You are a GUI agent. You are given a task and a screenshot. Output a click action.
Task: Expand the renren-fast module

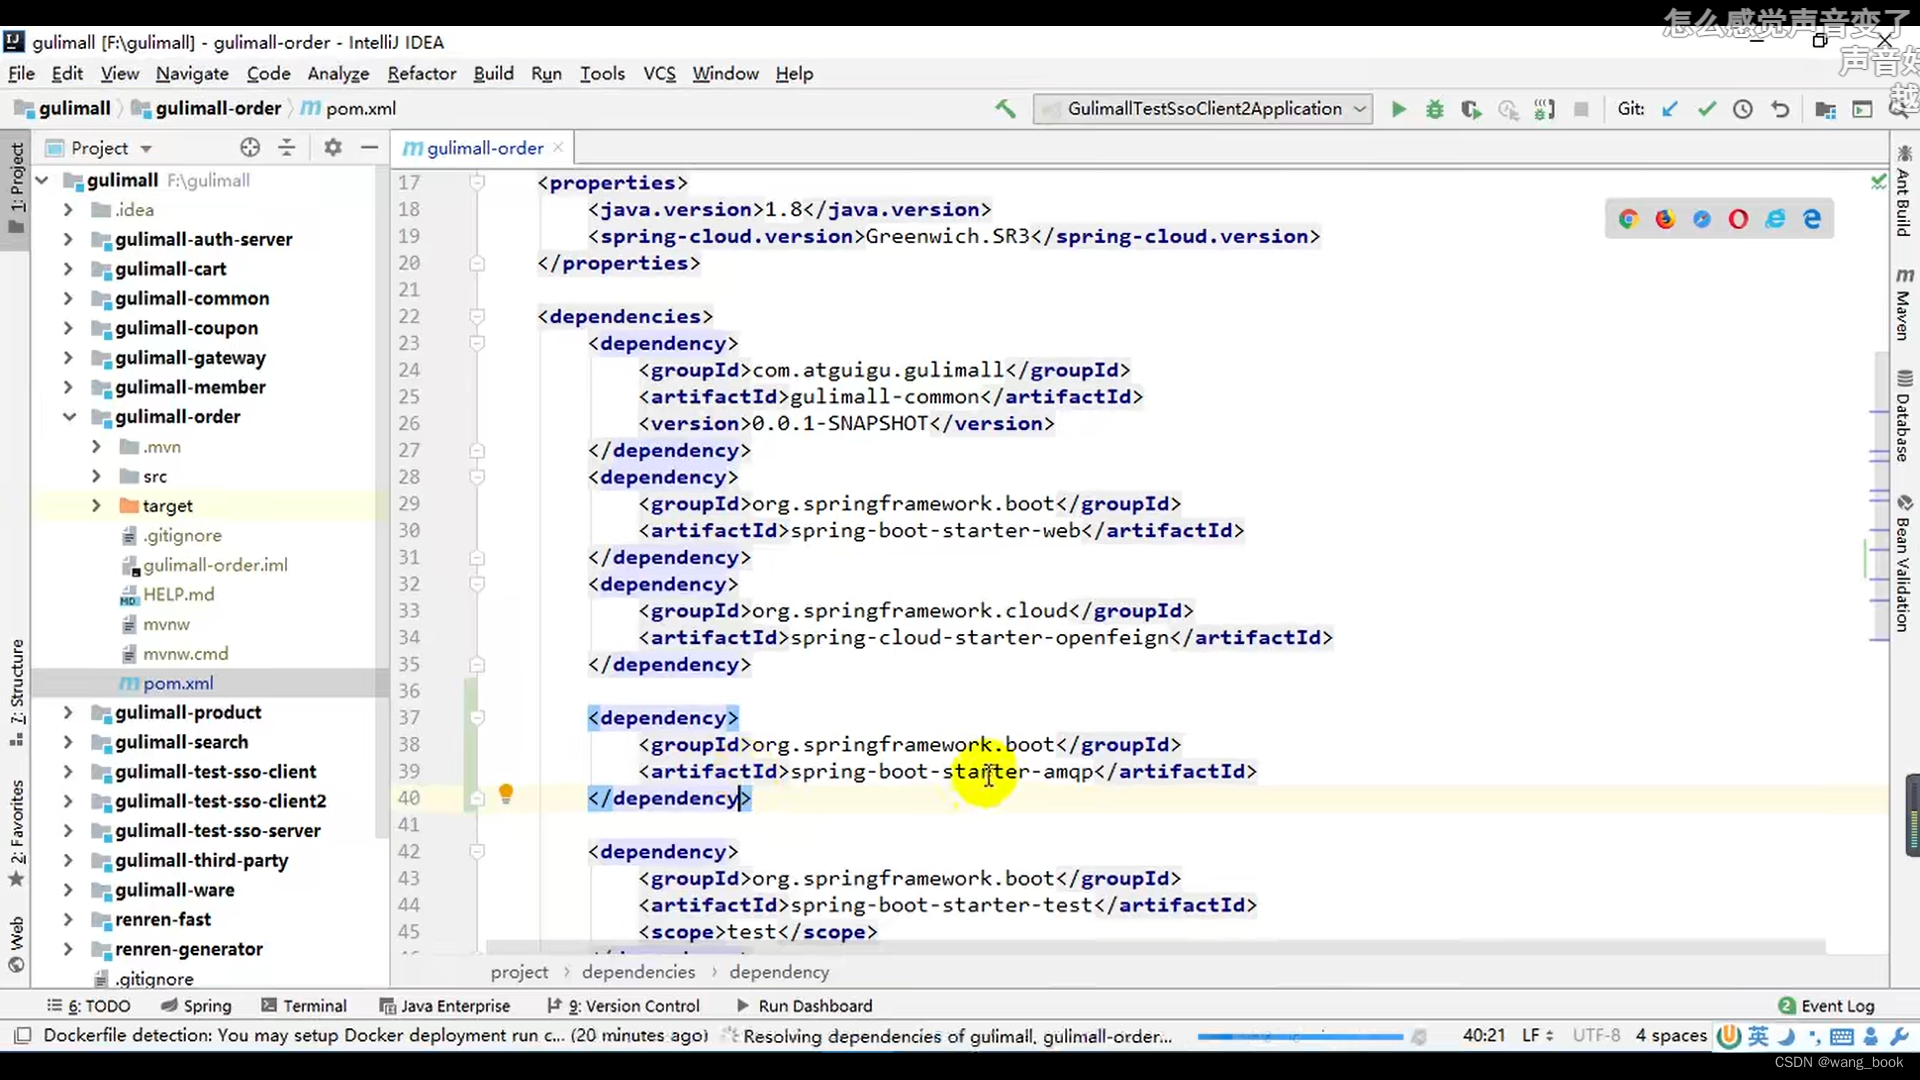(68, 920)
